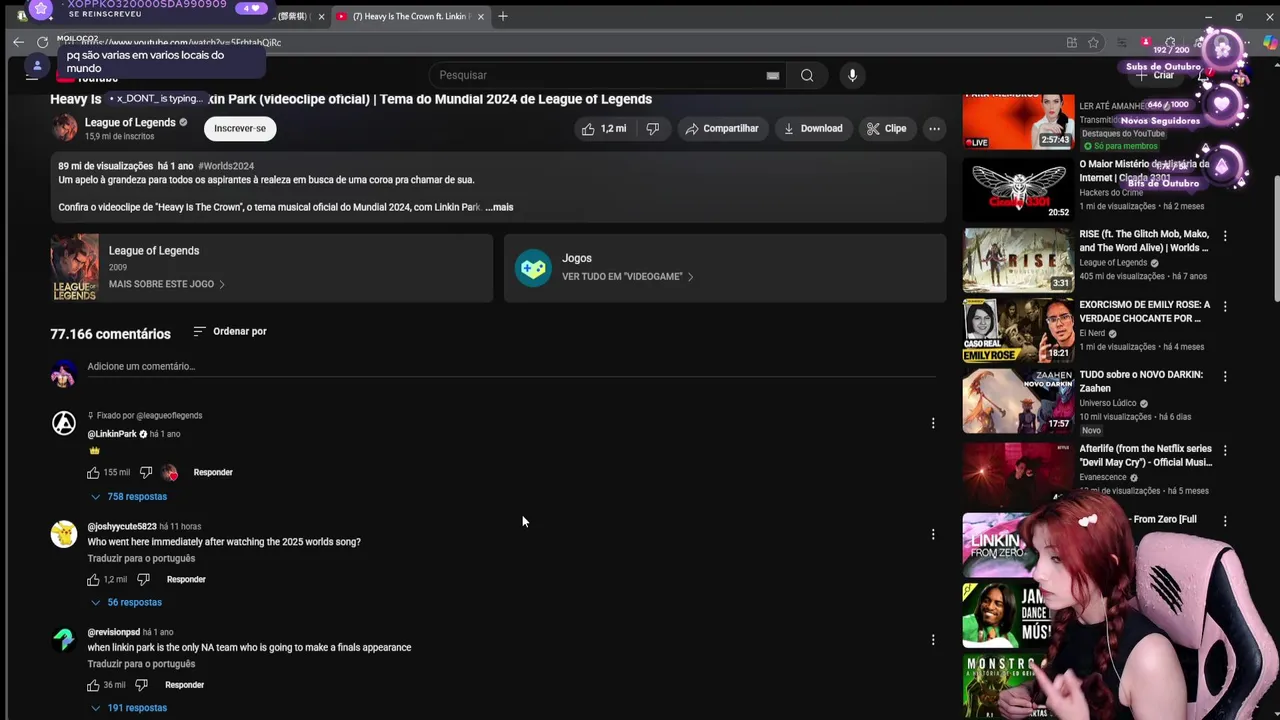Dislike the @joshyycute5823 comment
Image resolution: width=1280 pixels, height=720 pixels.
coord(143,579)
